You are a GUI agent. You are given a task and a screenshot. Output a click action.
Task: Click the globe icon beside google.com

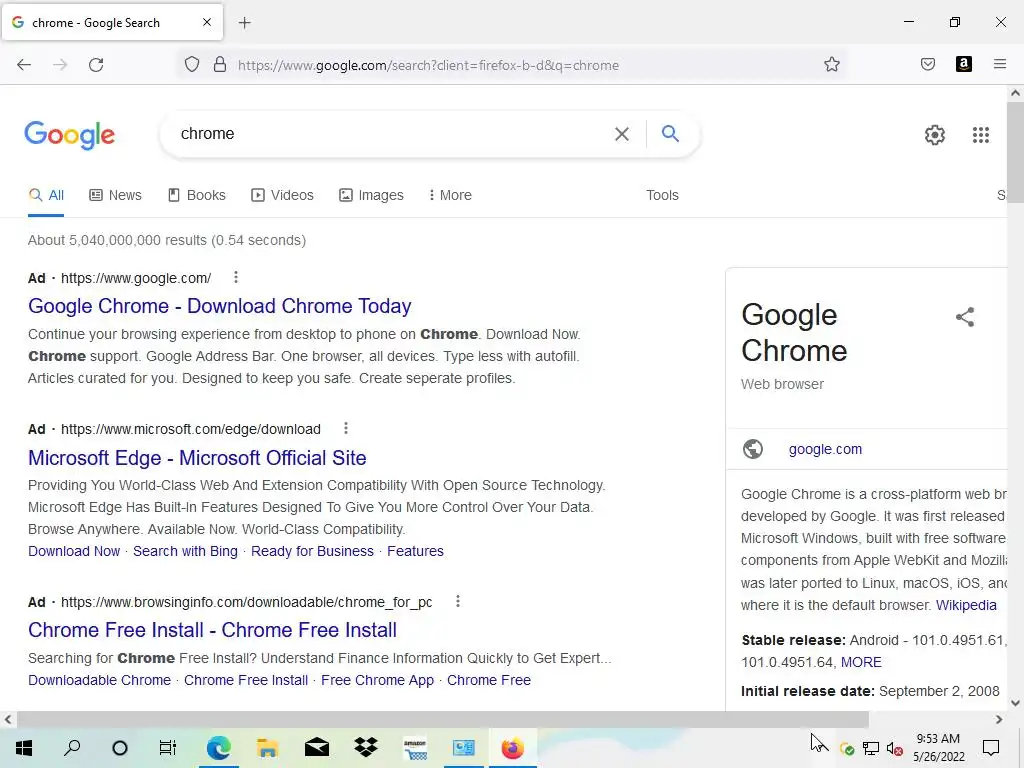tap(752, 449)
